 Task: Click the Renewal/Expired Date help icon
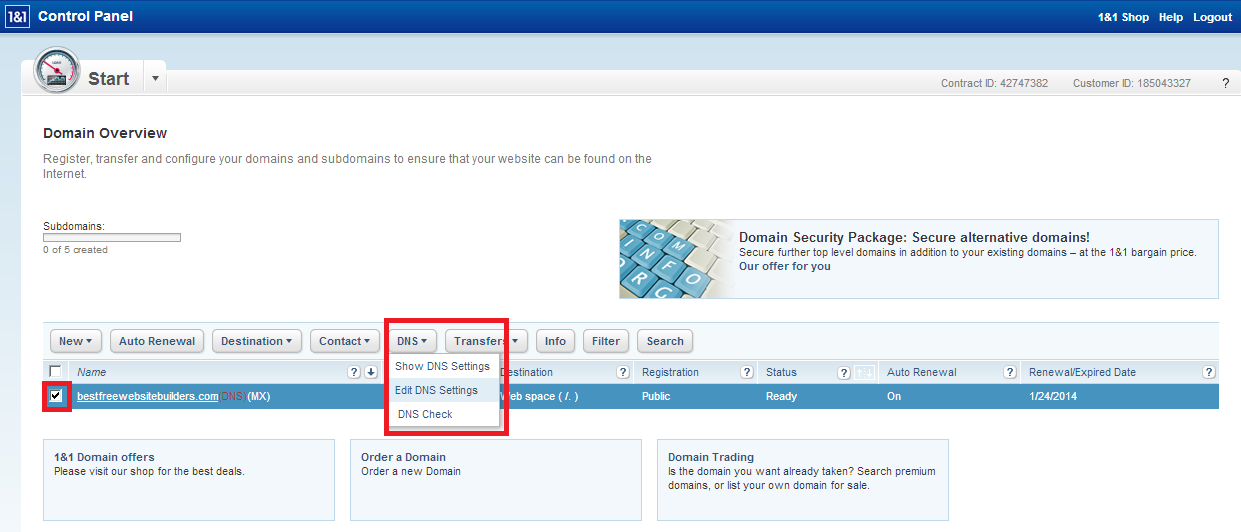pos(1209,372)
